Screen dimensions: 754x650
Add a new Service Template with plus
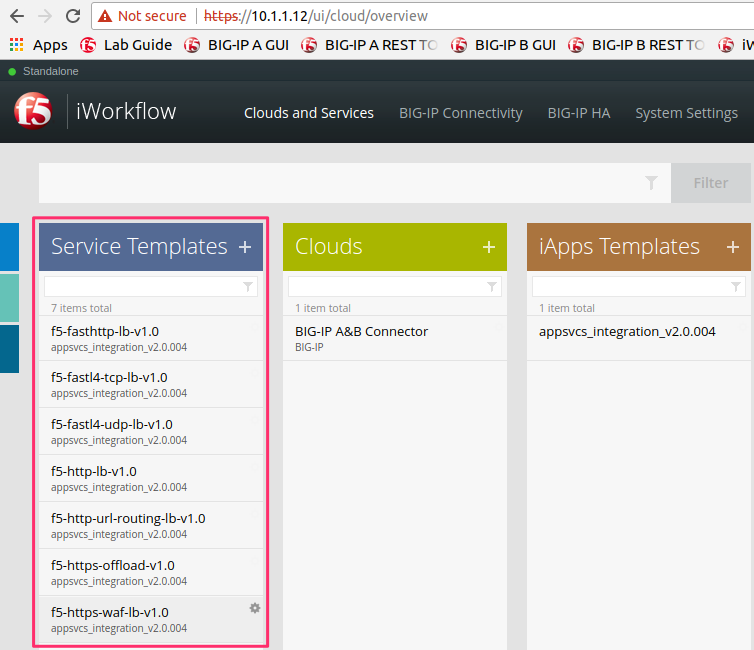coord(245,247)
